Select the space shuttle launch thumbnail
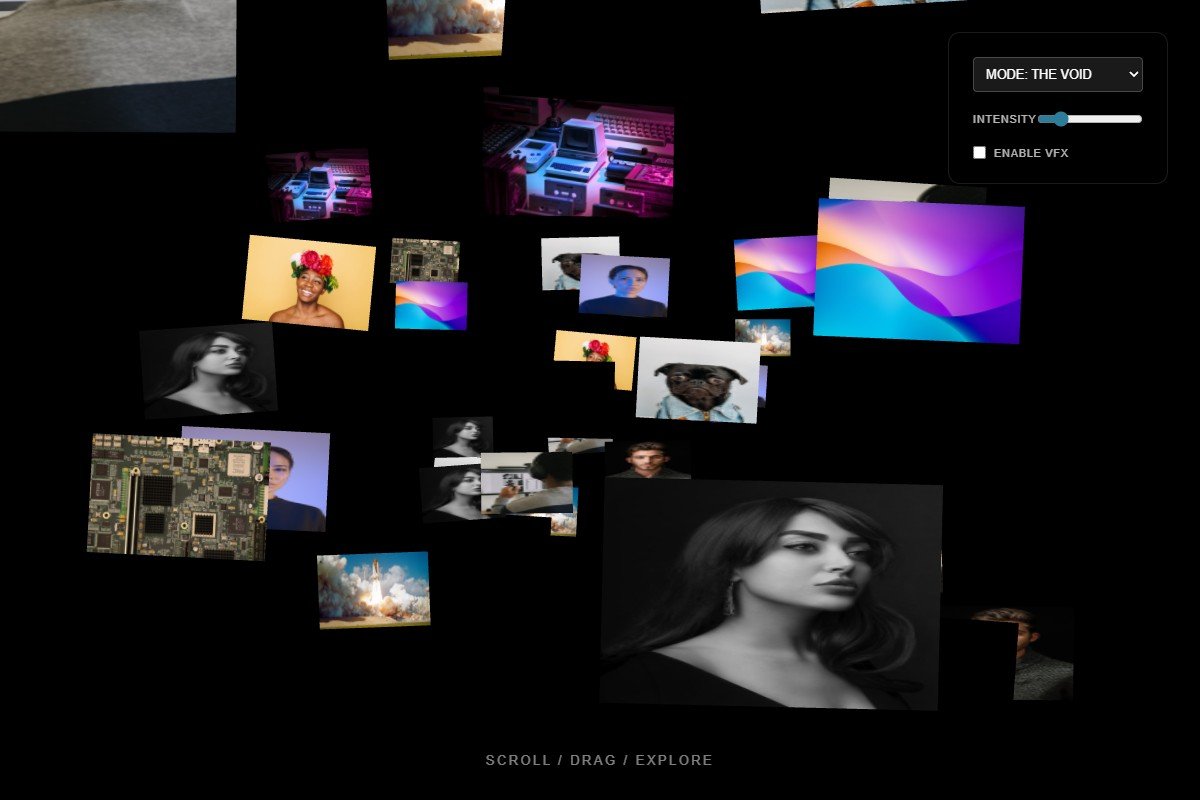Screen dimensions: 1200x800 (x=372, y=589)
